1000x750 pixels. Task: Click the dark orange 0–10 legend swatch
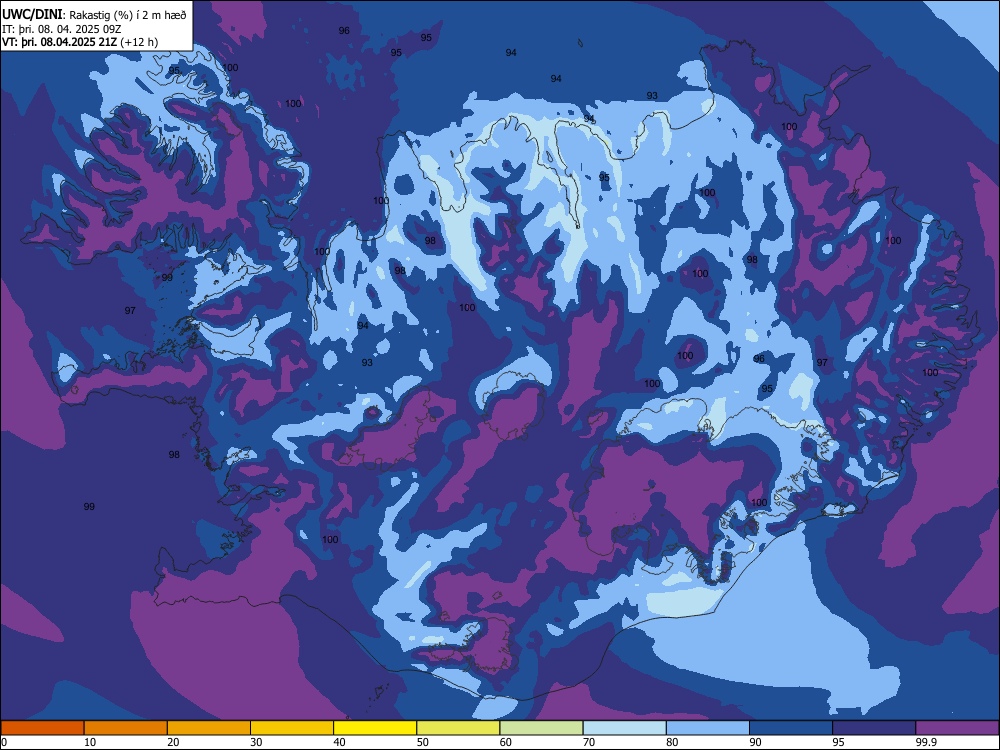[42, 728]
